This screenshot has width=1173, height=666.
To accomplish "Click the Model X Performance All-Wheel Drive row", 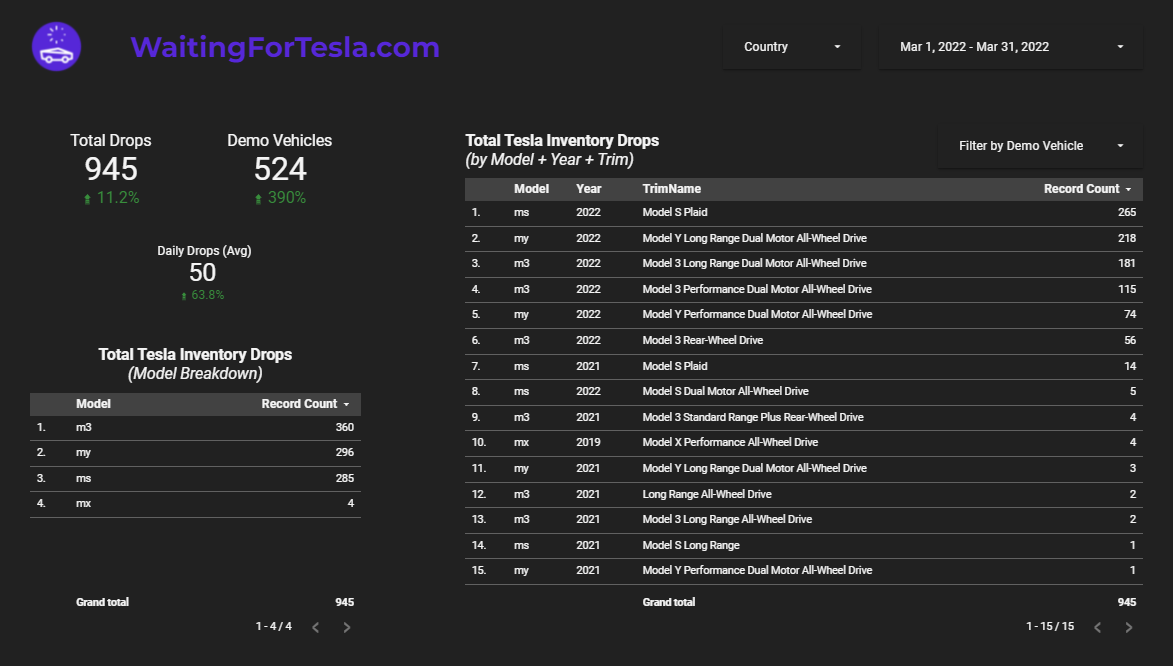I will [x=803, y=442].
